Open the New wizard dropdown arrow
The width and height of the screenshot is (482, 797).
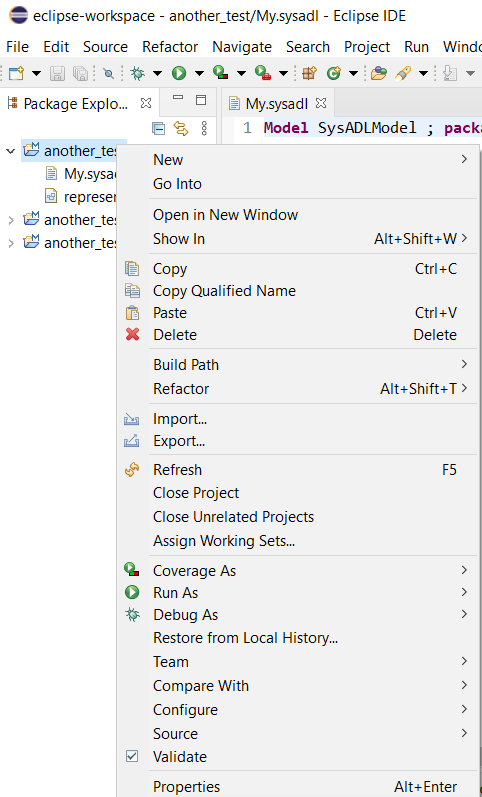point(36,74)
